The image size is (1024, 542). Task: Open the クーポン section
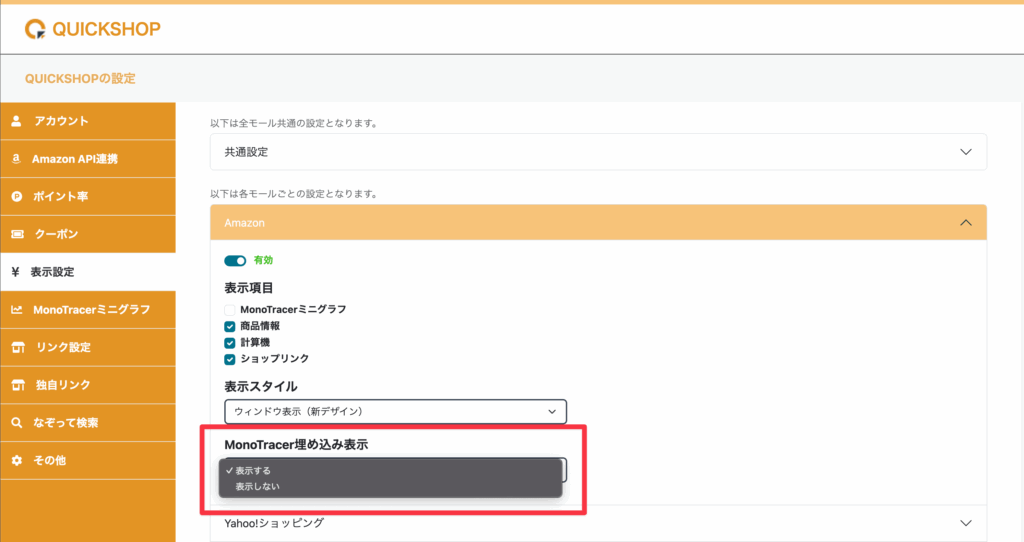point(88,234)
